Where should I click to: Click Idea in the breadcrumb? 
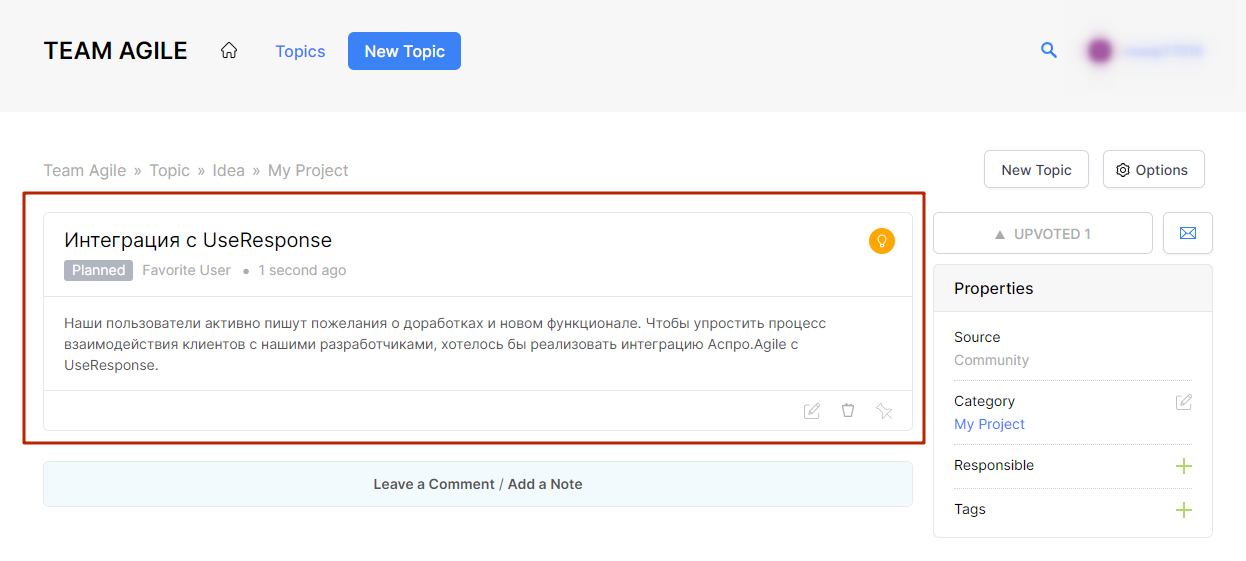228,170
